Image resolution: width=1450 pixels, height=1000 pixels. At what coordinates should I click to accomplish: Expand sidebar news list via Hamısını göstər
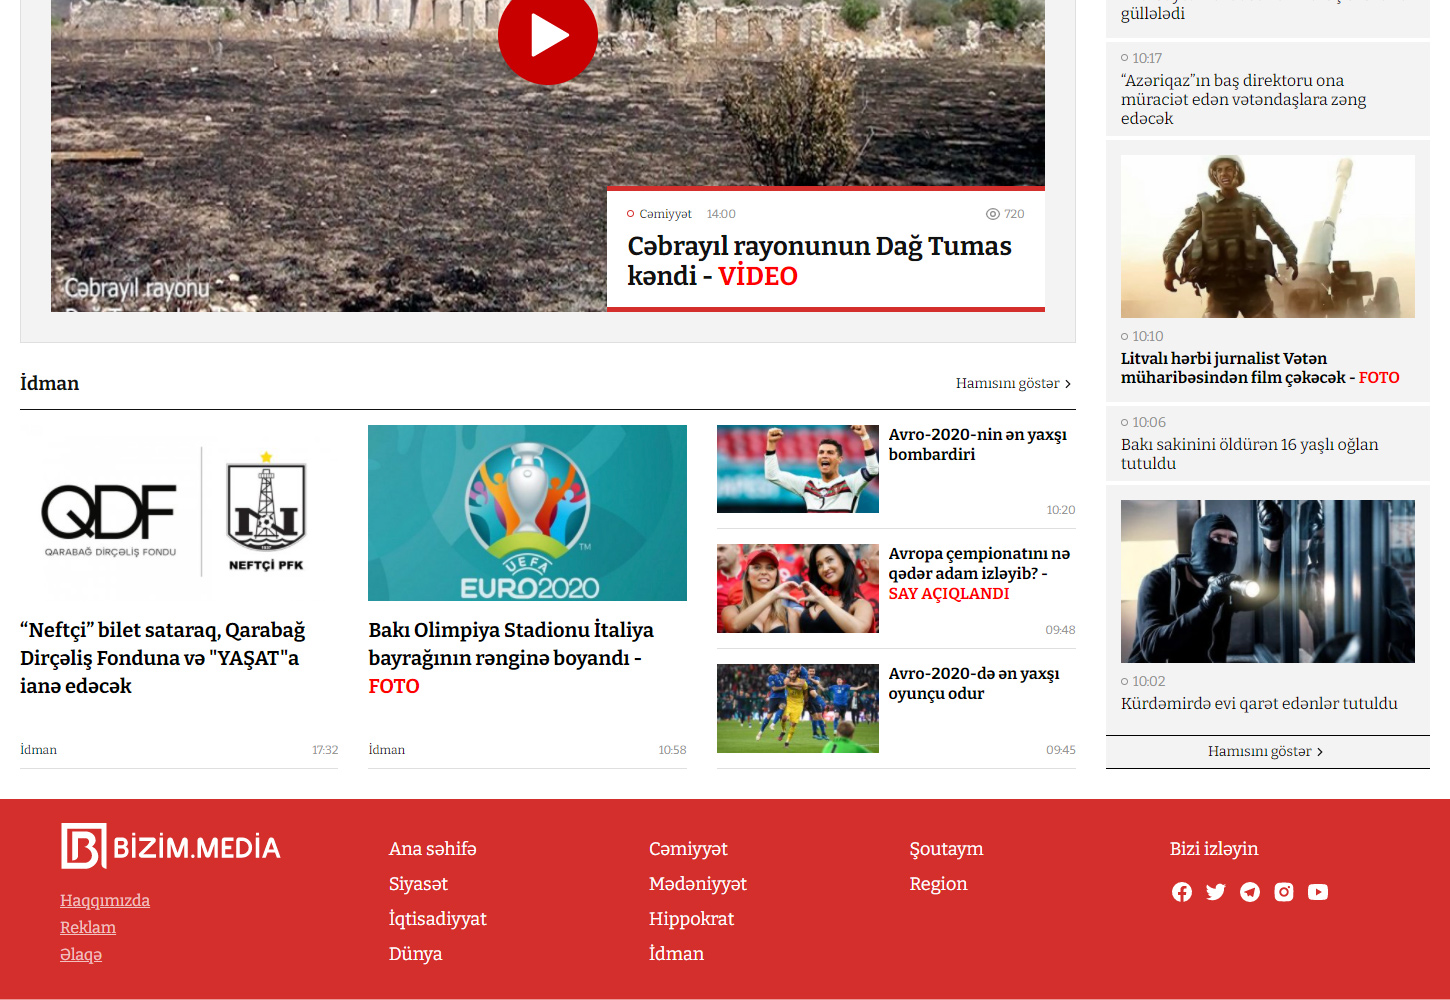(x=1265, y=751)
